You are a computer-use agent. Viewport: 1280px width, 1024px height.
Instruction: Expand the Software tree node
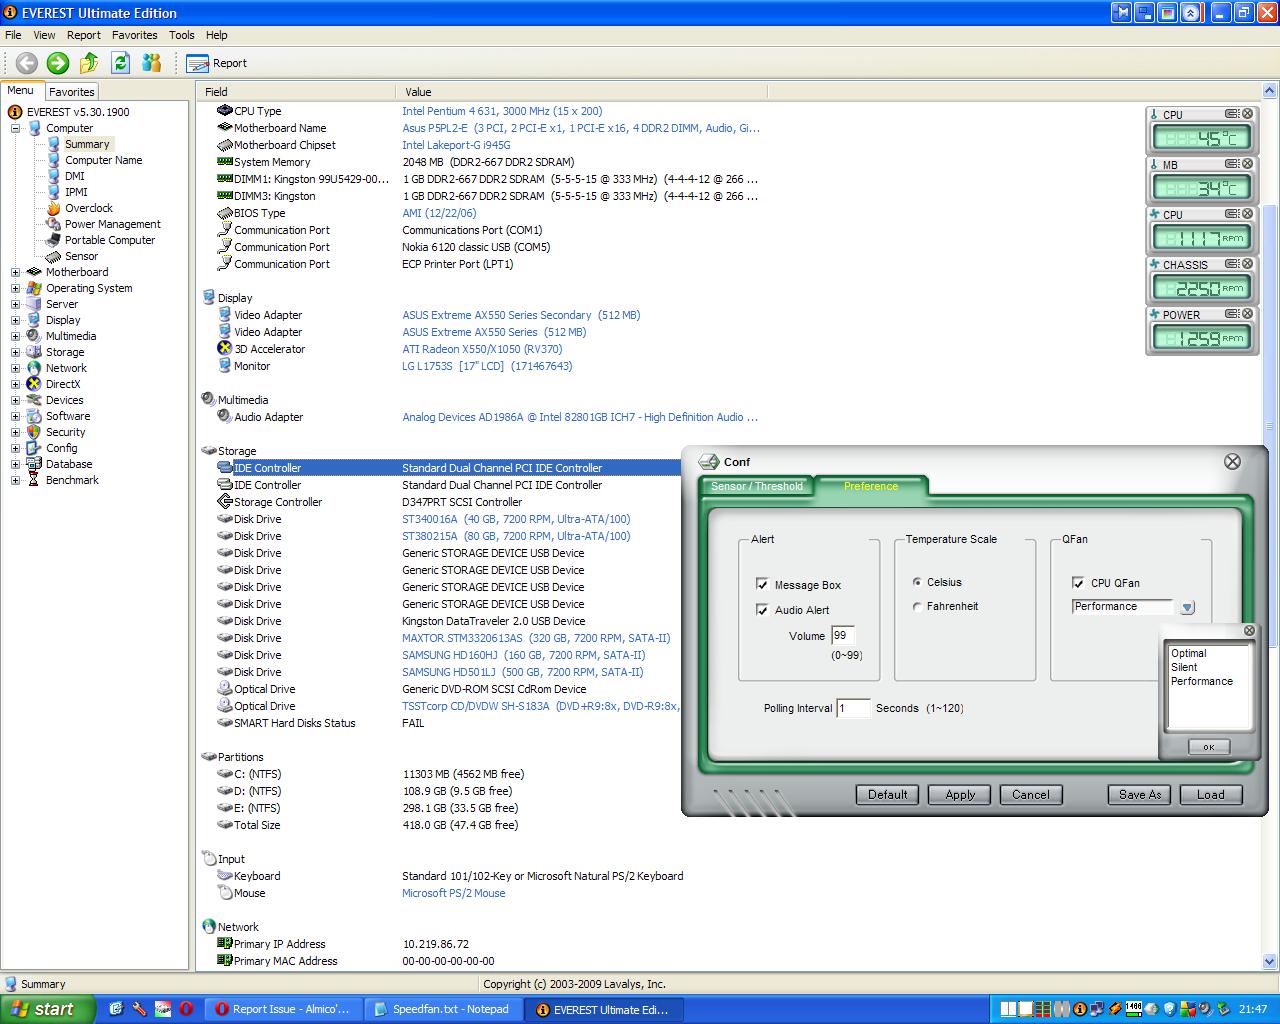tap(15, 416)
